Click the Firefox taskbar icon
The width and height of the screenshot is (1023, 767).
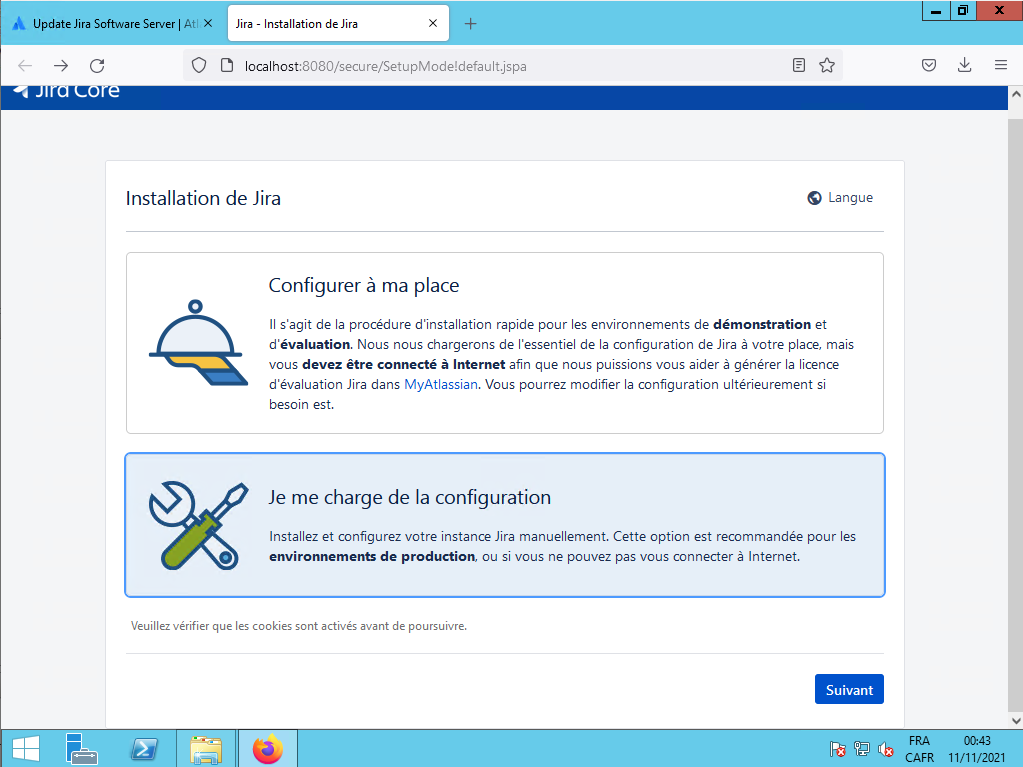[x=267, y=749]
